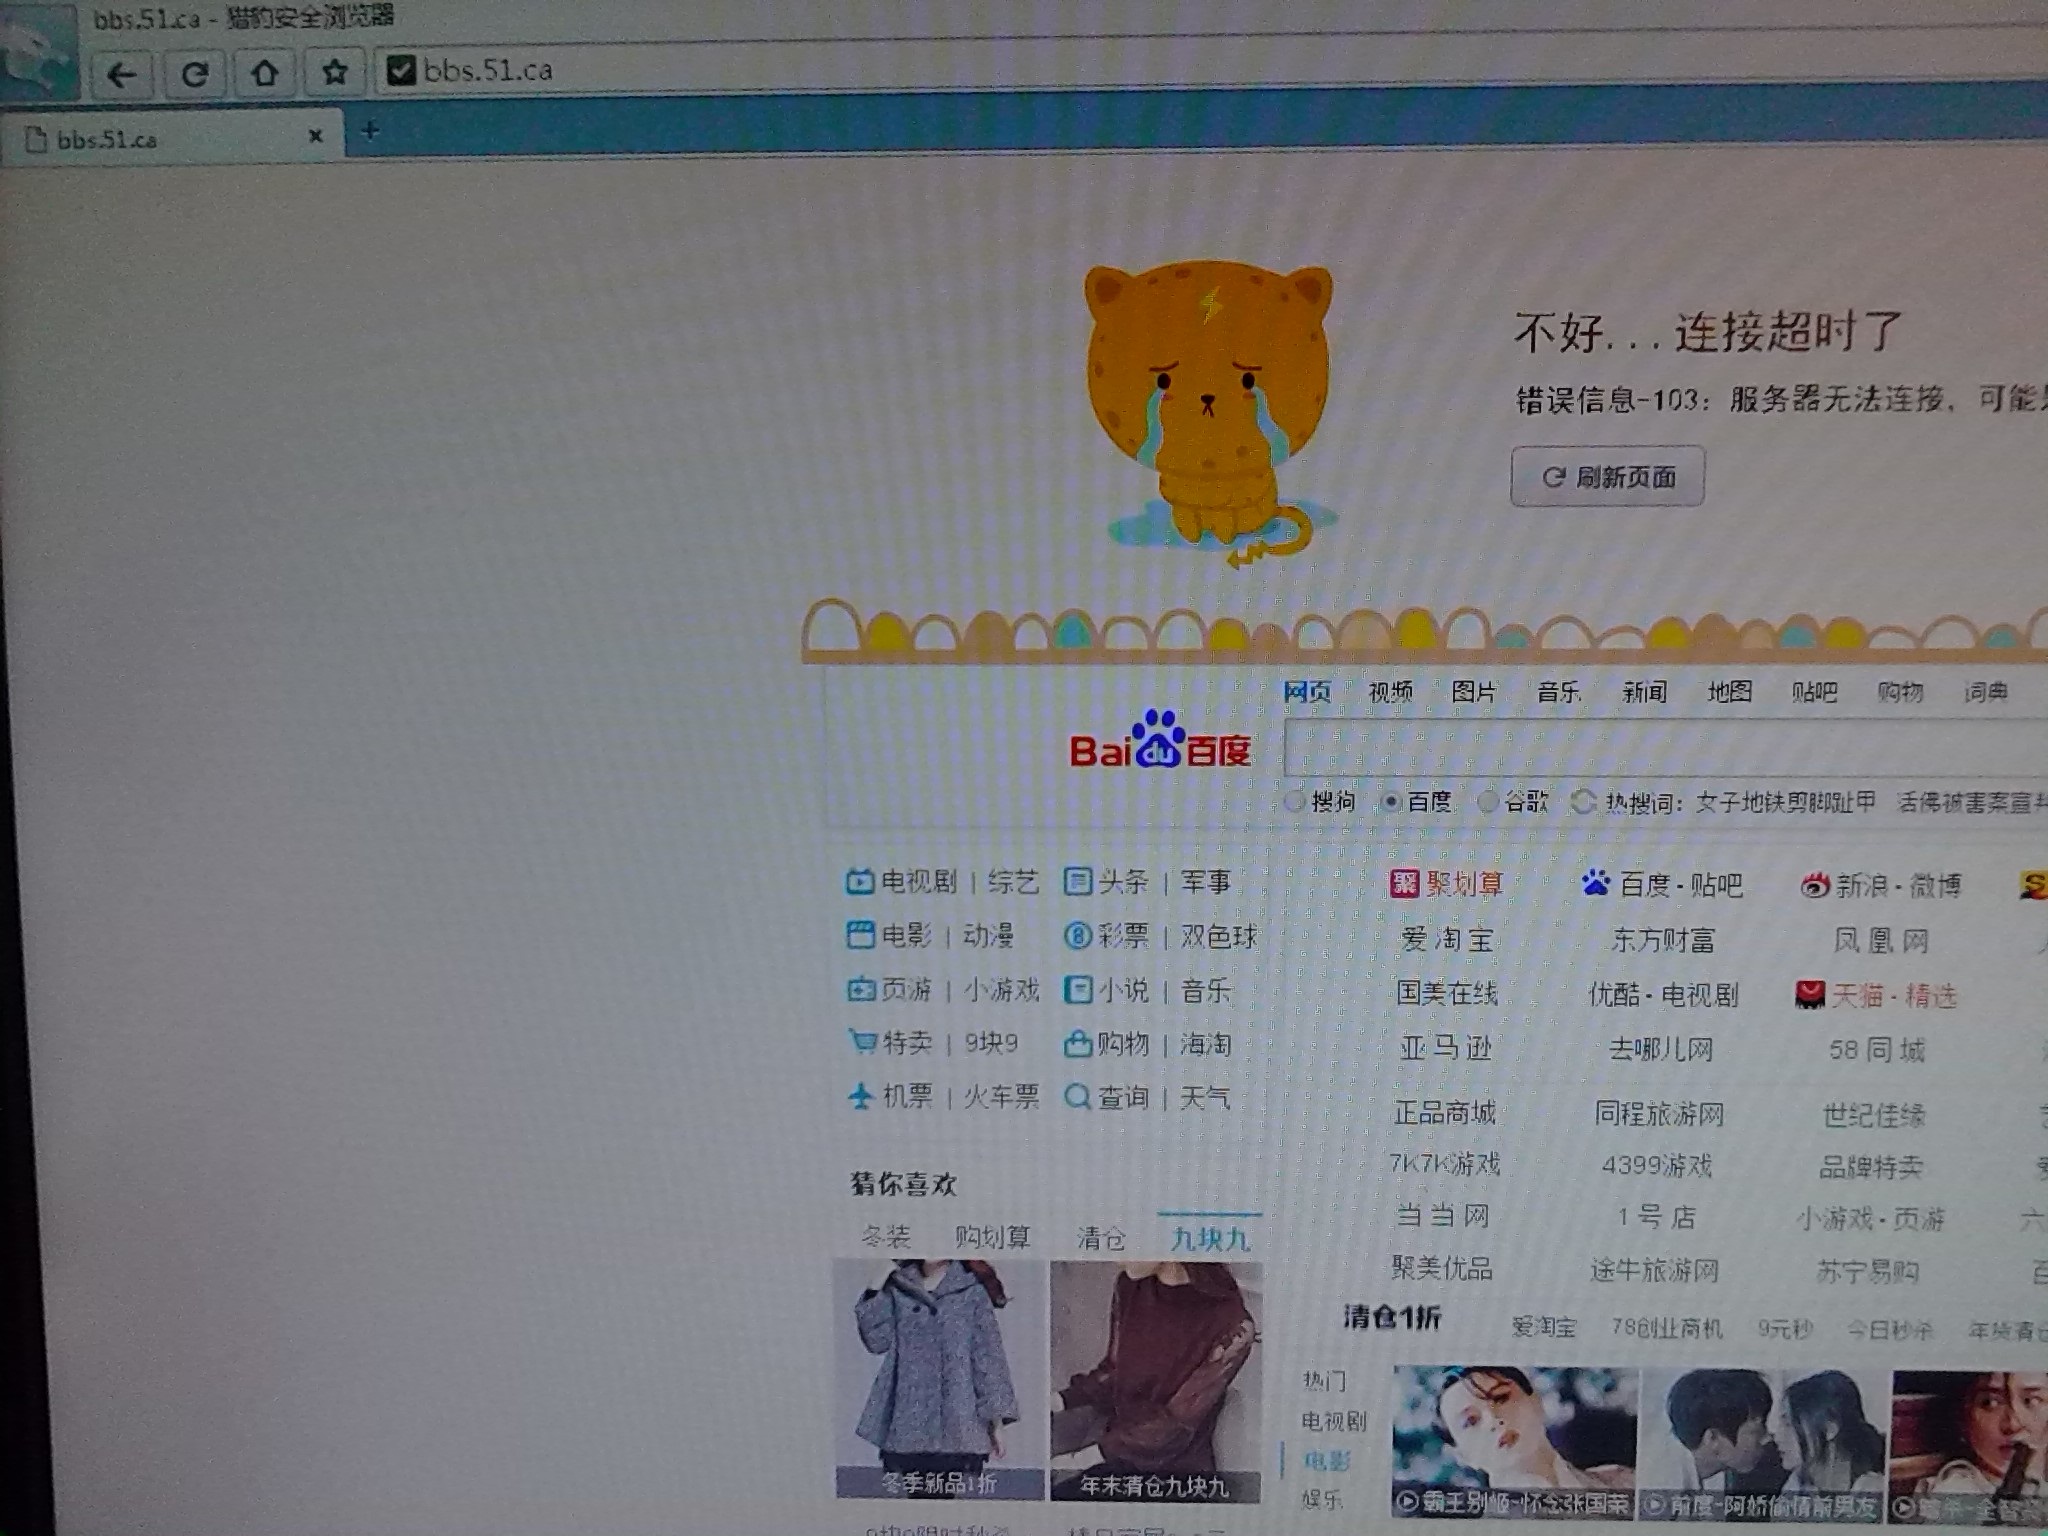
Task: Click the reload icon in toolbar
Action: [195, 74]
